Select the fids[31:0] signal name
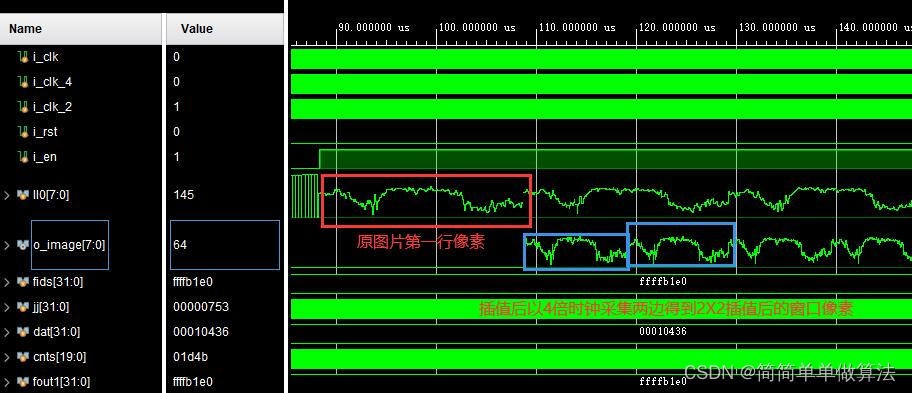Viewport: 912px width, 393px height. coord(58,282)
